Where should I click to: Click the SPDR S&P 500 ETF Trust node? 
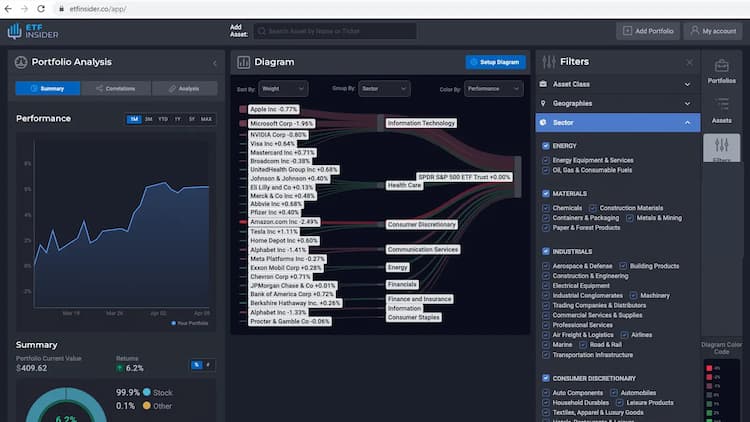(464, 177)
